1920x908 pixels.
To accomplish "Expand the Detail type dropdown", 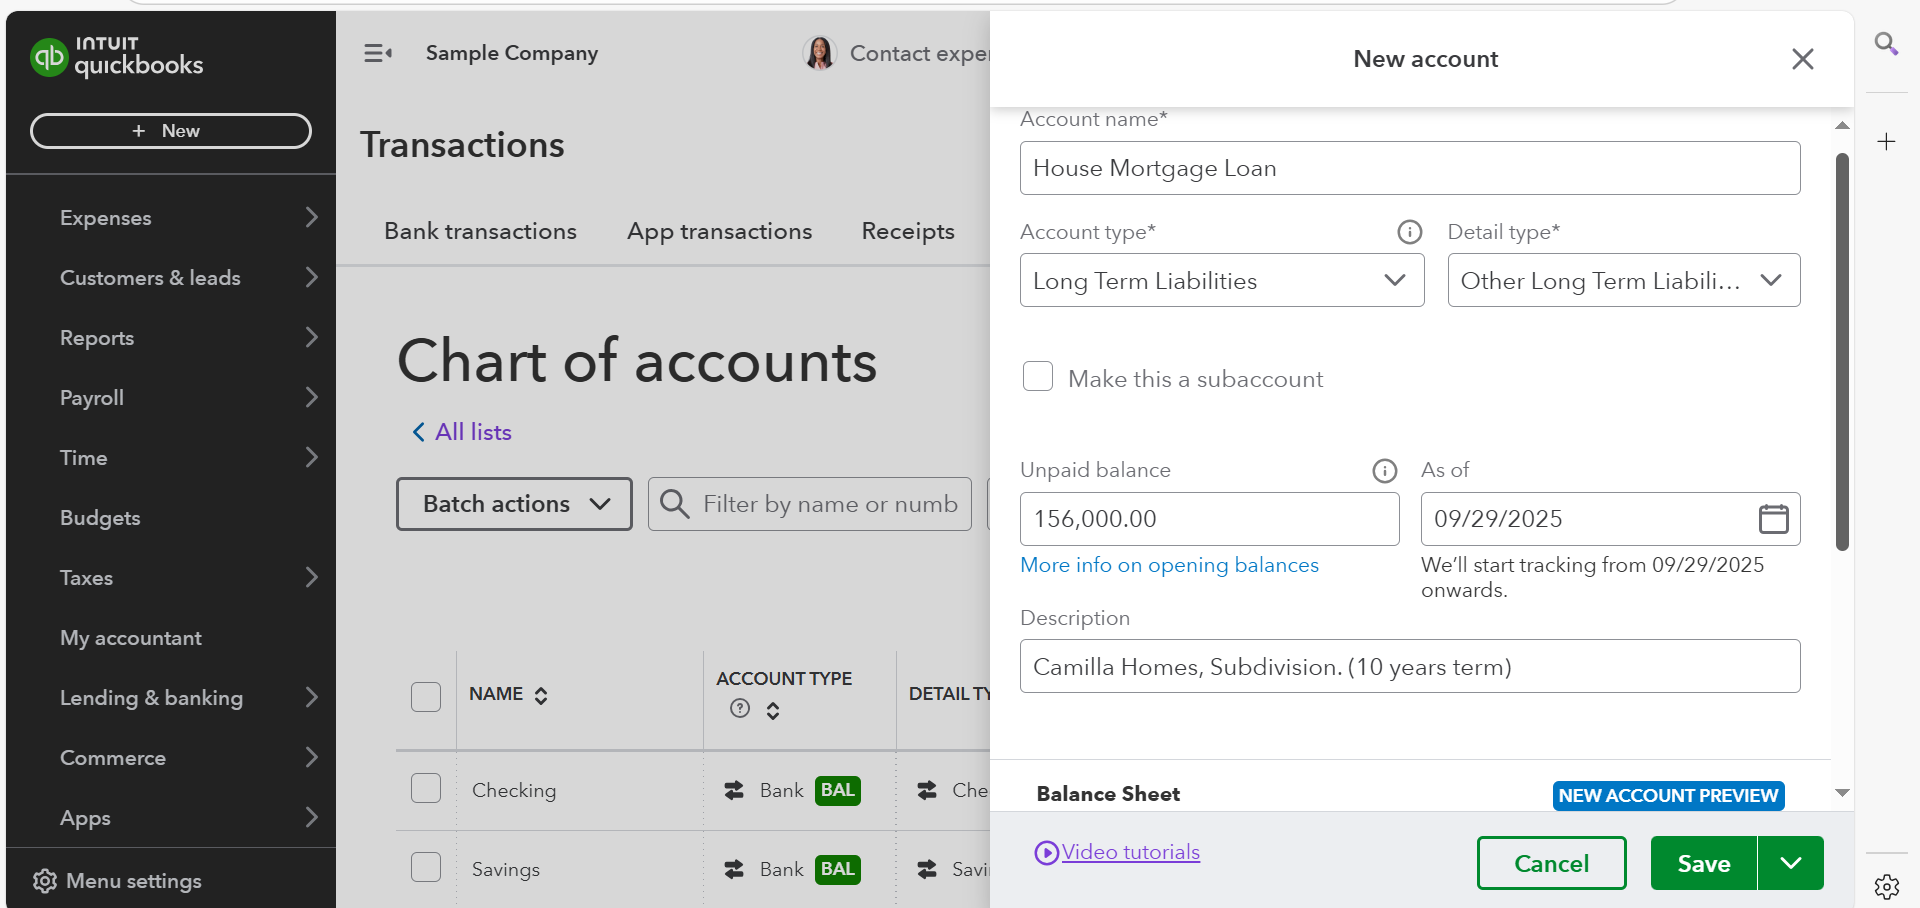I will click(1623, 280).
